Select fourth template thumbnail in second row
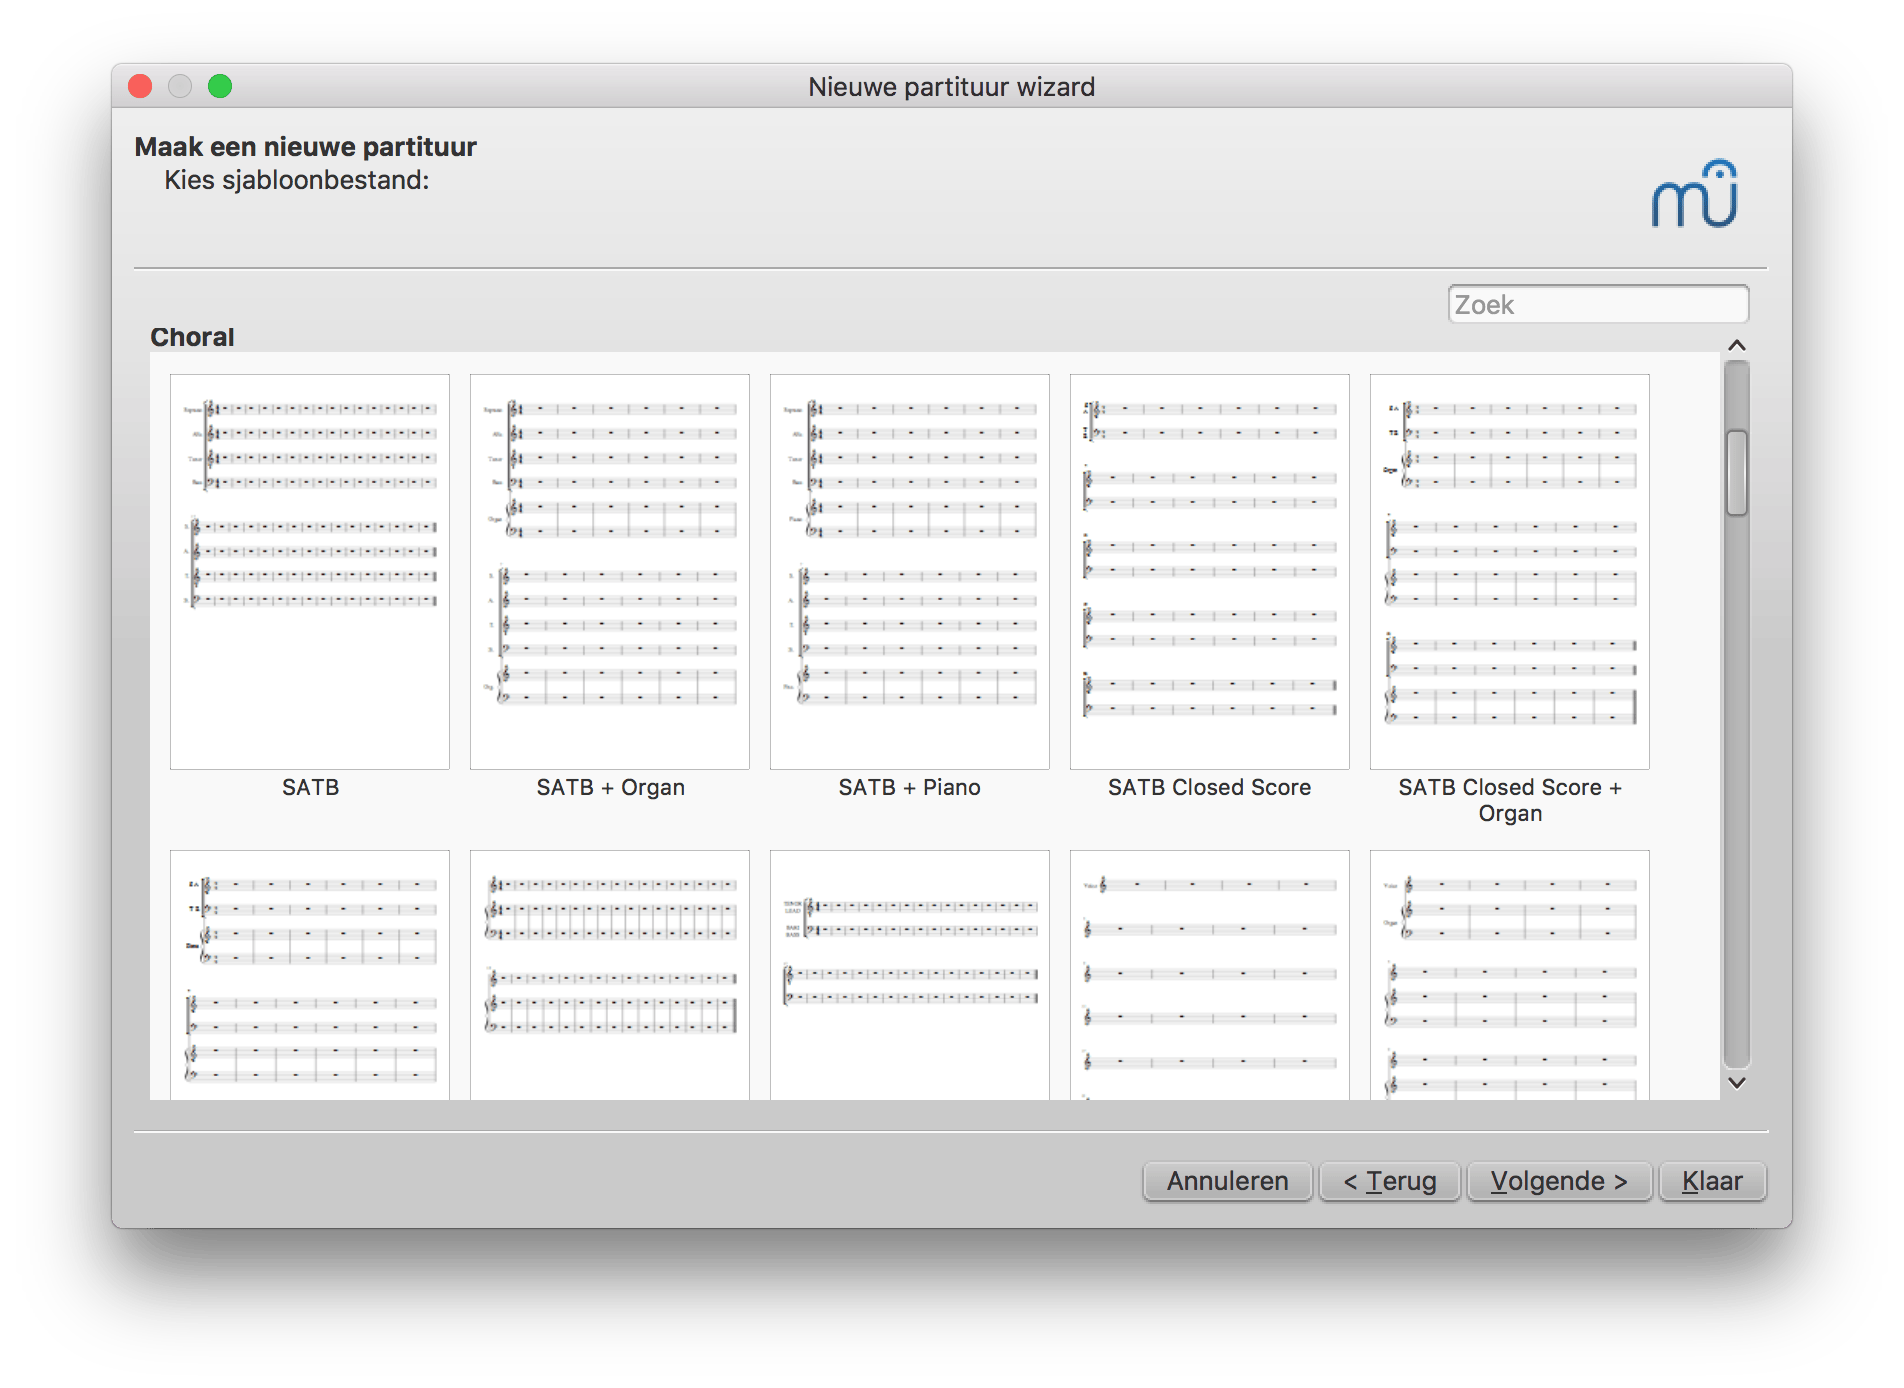 1210,975
